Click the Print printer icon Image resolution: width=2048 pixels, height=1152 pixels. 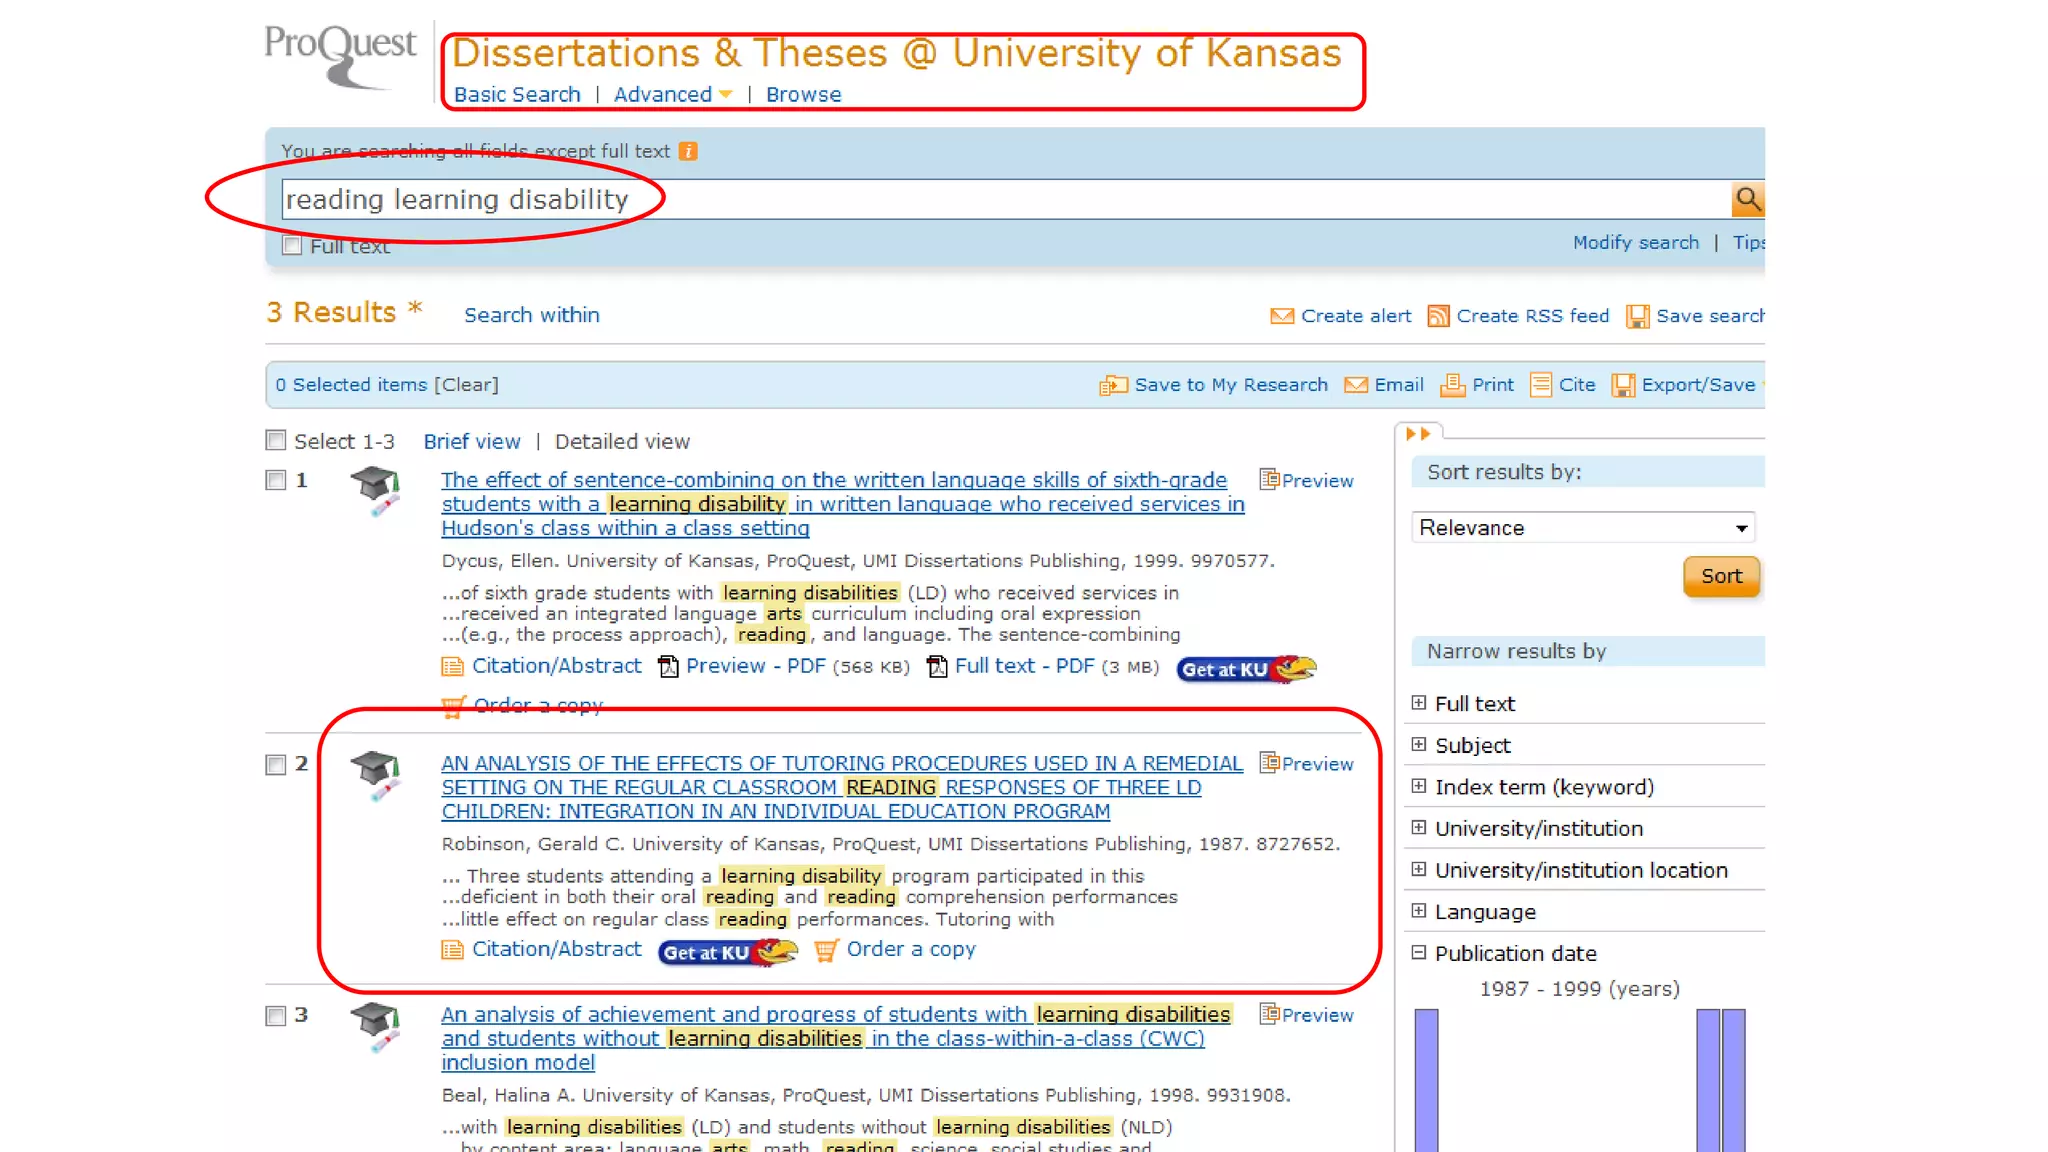(1452, 385)
